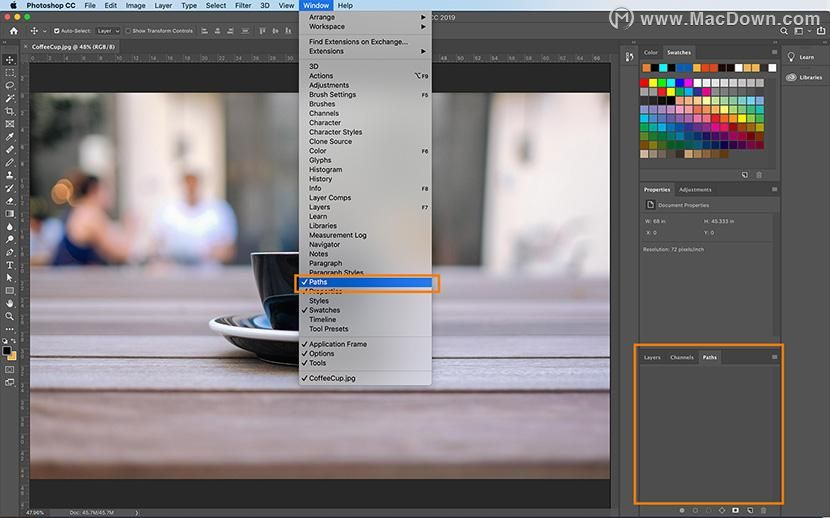Open the History panel icon in collapsed dock
The width and height of the screenshot is (830, 518).
coord(629,57)
